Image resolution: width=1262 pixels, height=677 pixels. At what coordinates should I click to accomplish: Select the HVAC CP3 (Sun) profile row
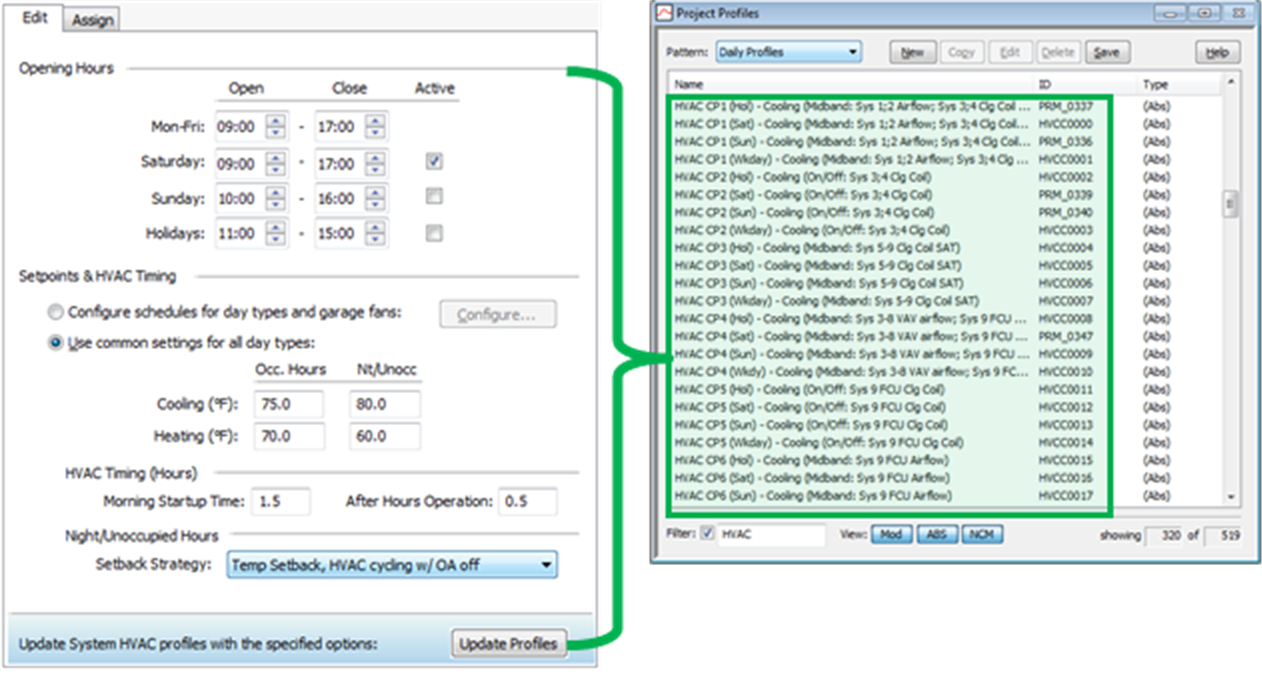click(x=944, y=283)
